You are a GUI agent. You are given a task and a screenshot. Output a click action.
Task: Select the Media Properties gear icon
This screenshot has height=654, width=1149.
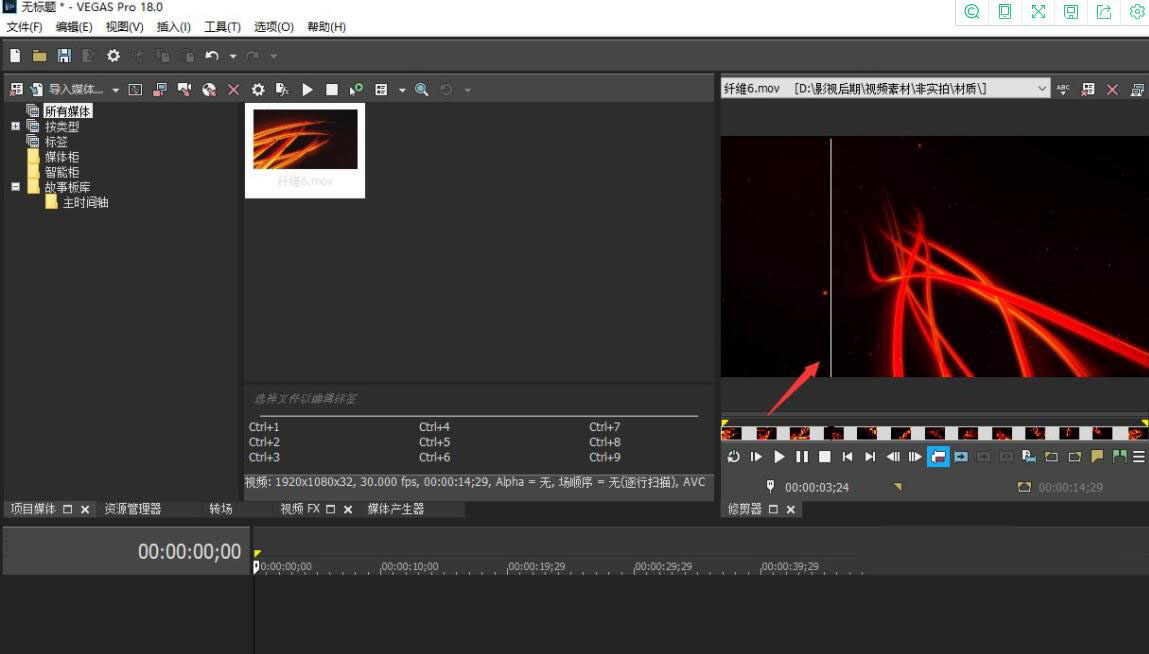258,89
